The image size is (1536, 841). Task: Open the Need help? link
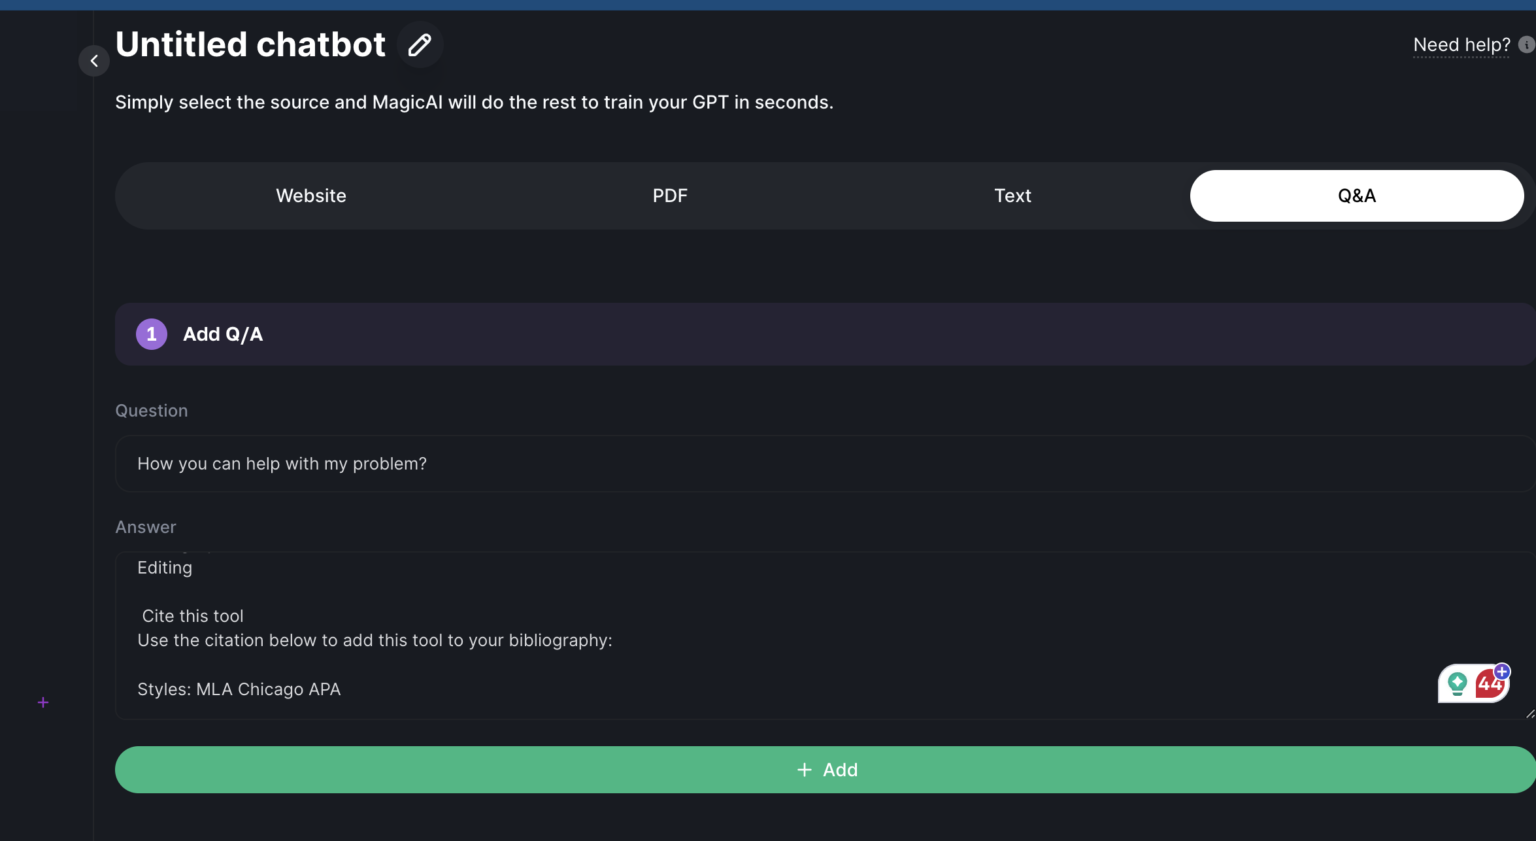tap(1461, 45)
